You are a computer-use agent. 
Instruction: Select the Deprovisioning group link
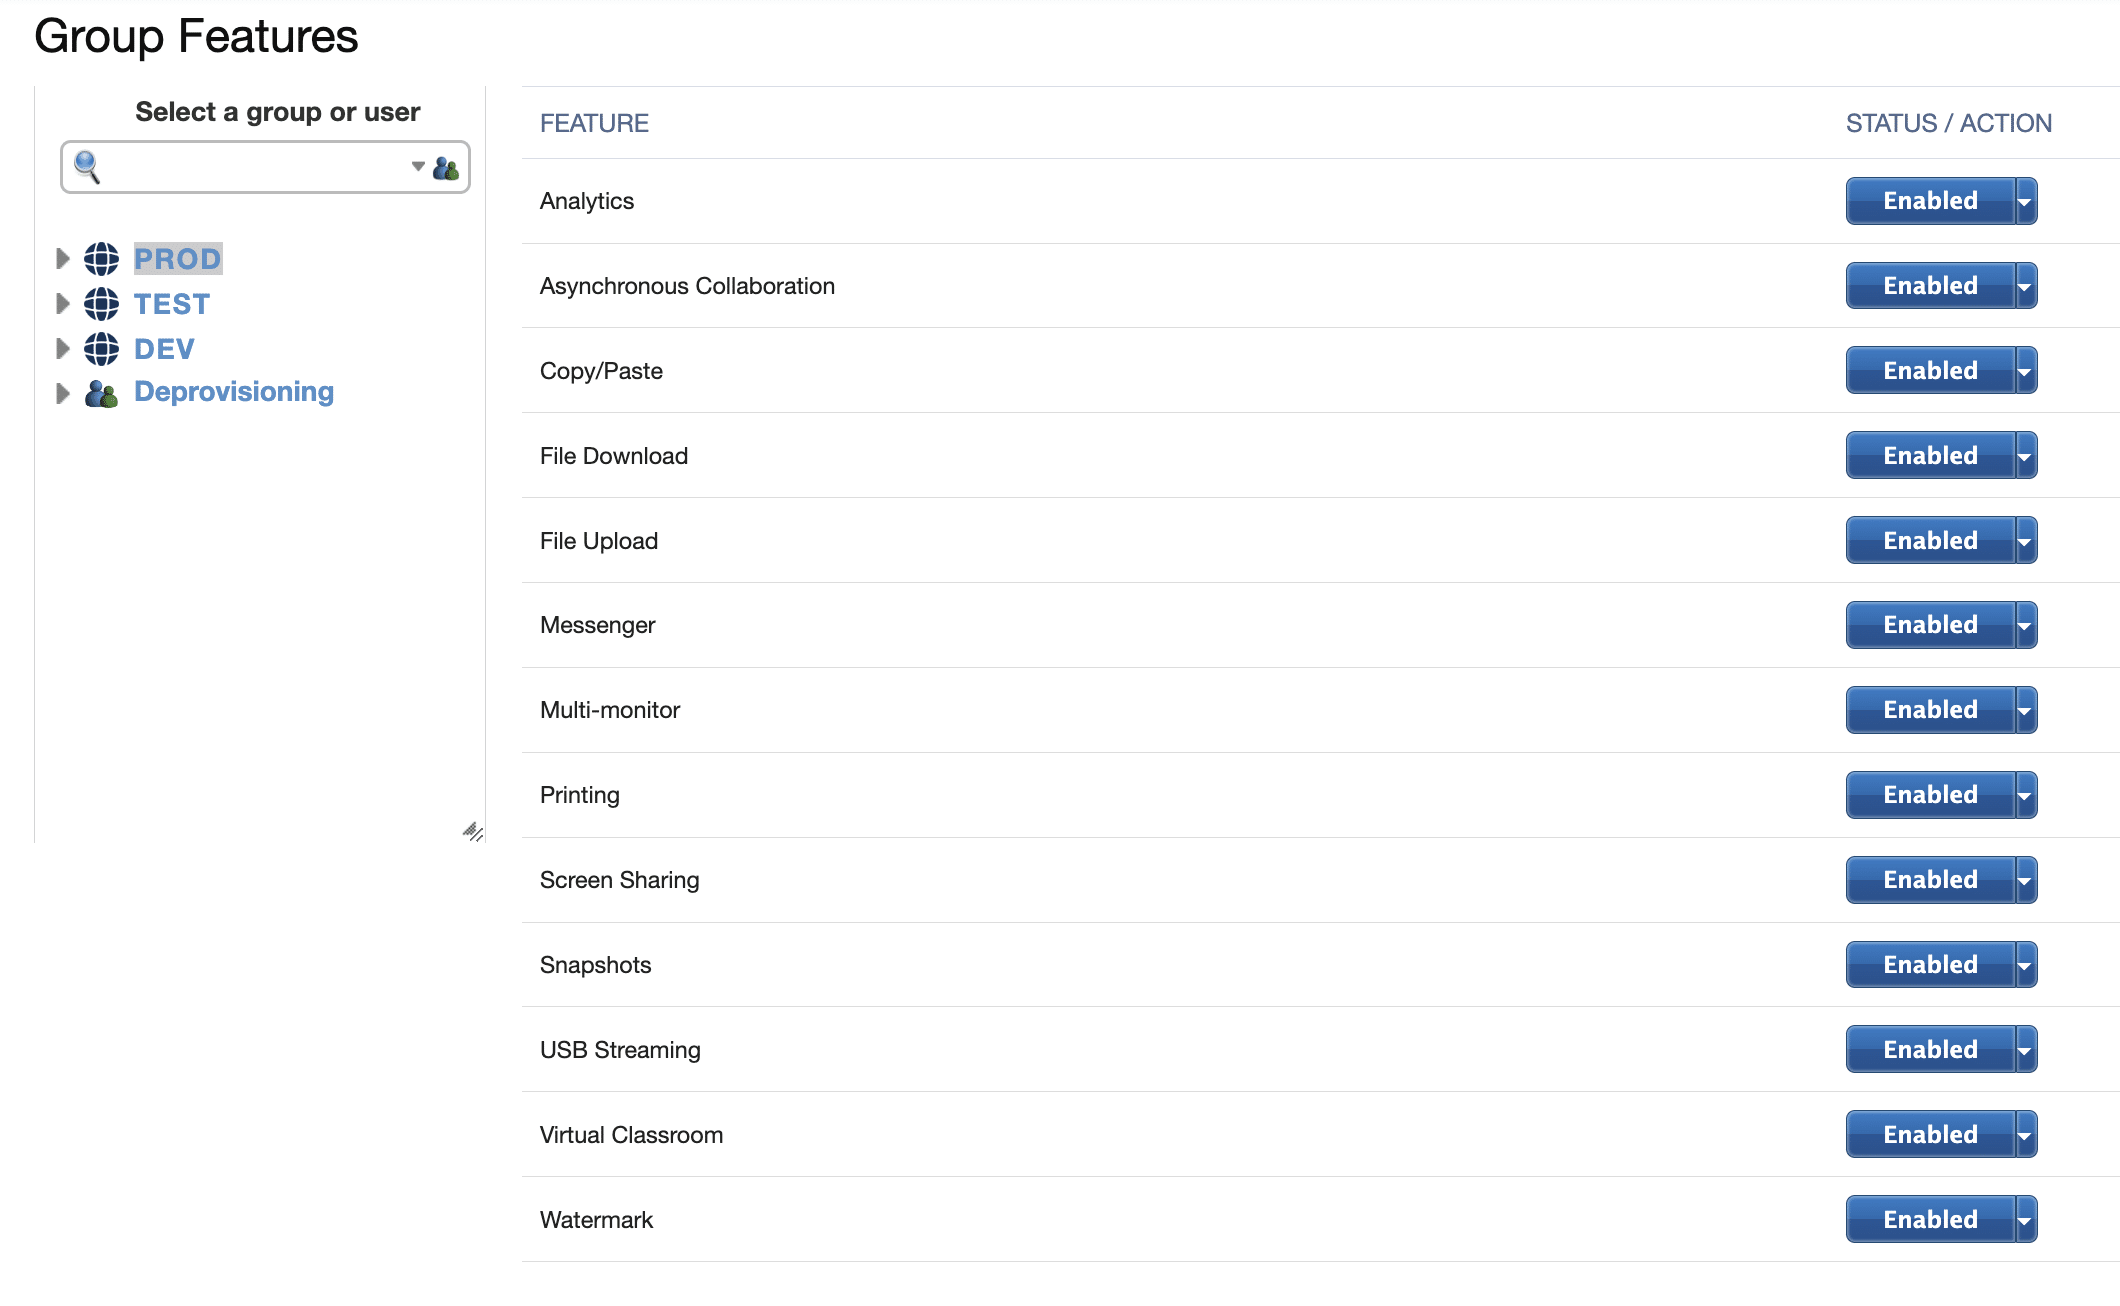(234, 392)
